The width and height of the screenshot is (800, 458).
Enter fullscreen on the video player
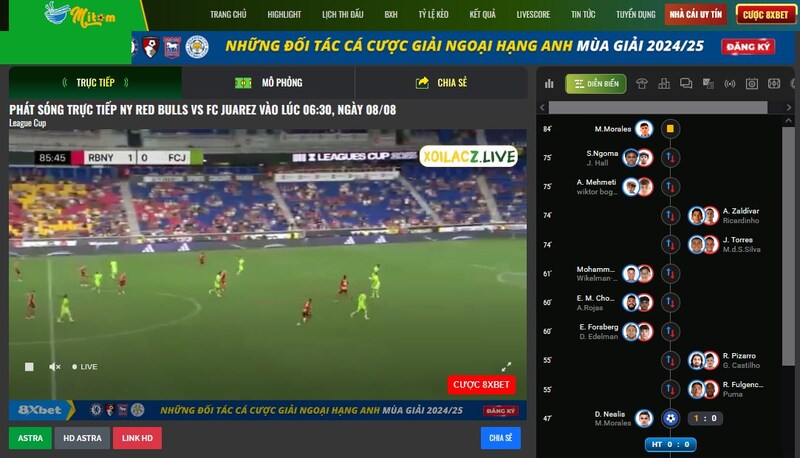point(506,367)
